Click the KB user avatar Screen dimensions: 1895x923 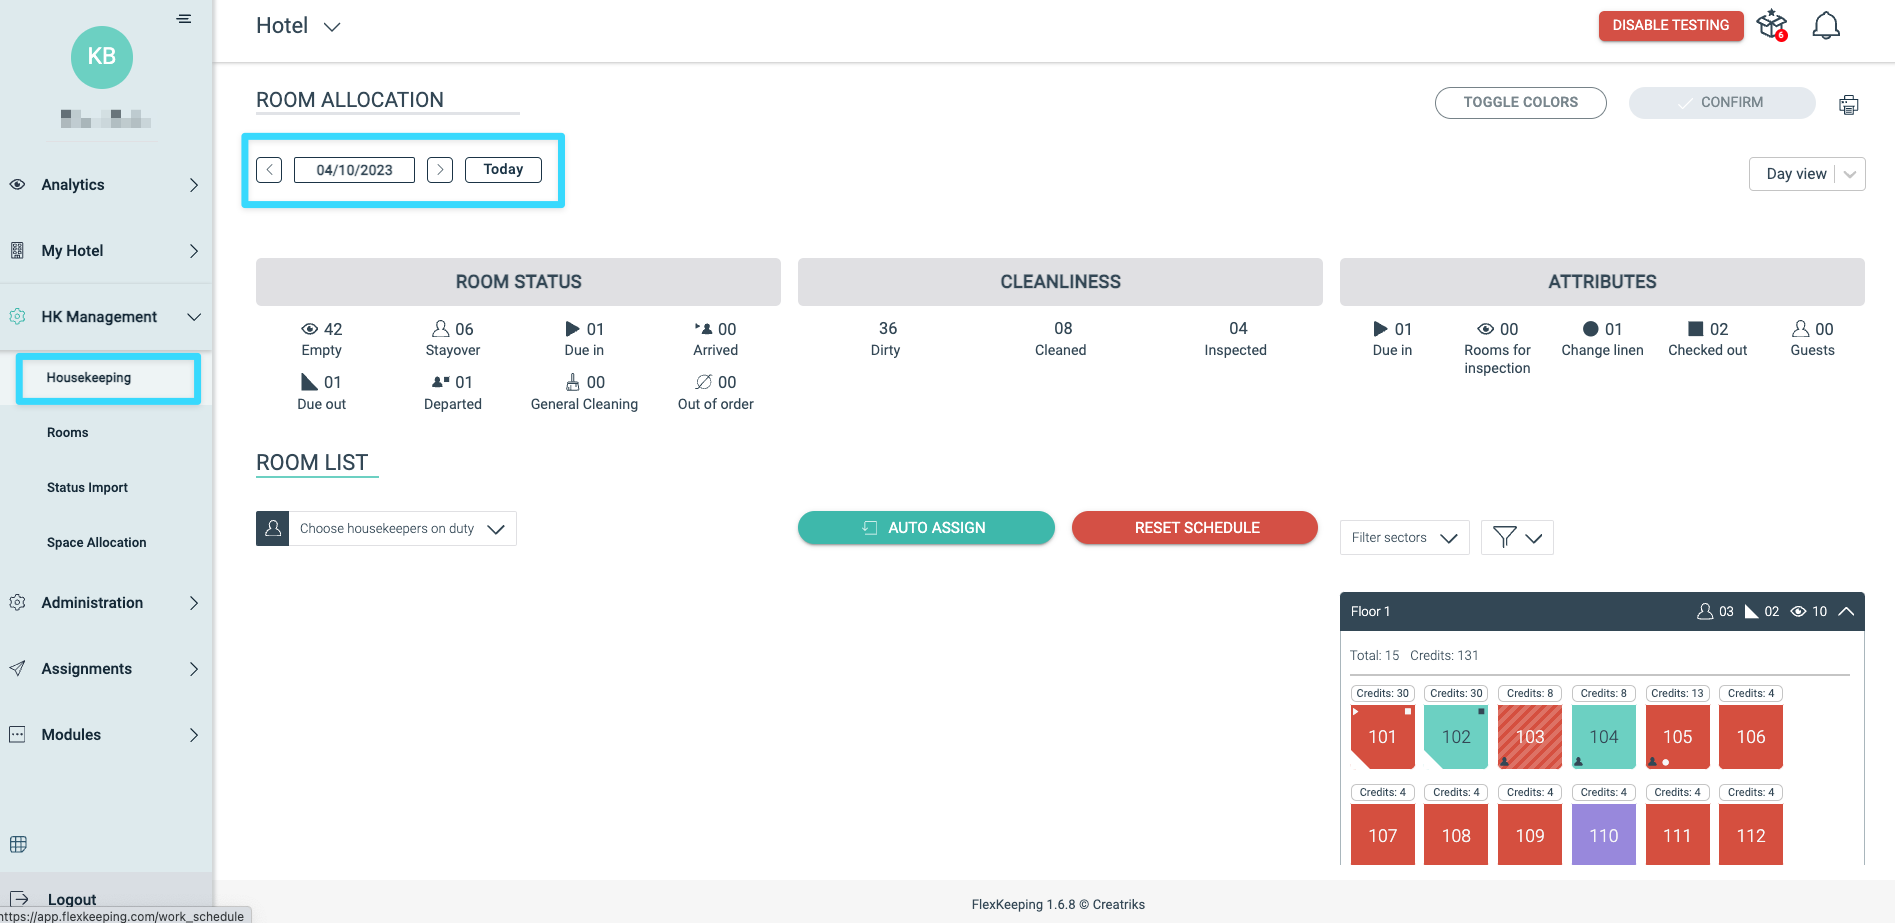102,57
